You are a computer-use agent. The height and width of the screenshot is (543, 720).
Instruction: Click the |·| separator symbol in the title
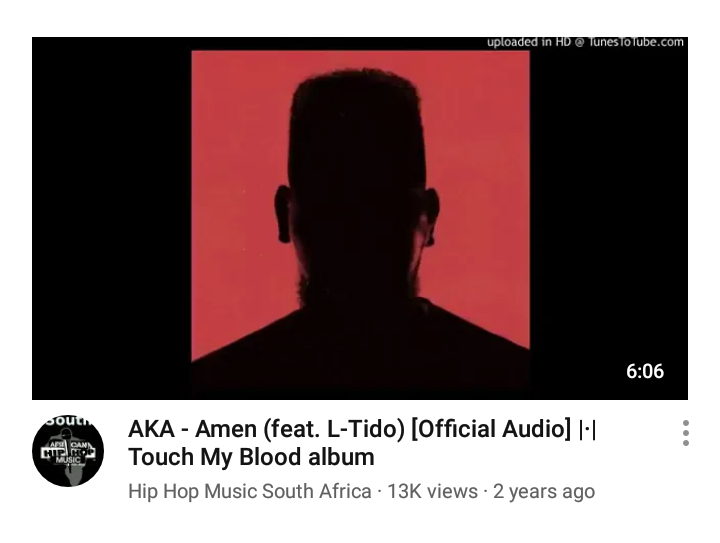click(x=588, y=430)
